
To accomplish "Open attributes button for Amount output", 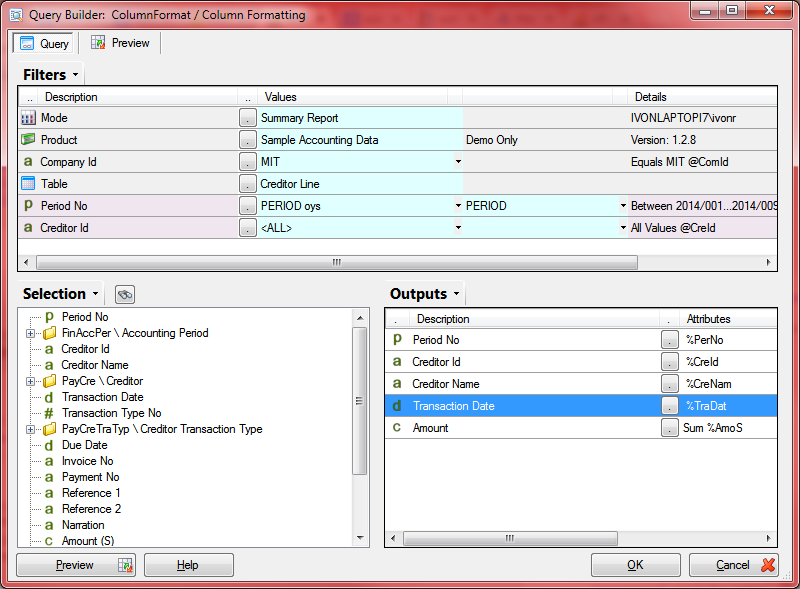I will pyautogui.click(x=669, y=428).
